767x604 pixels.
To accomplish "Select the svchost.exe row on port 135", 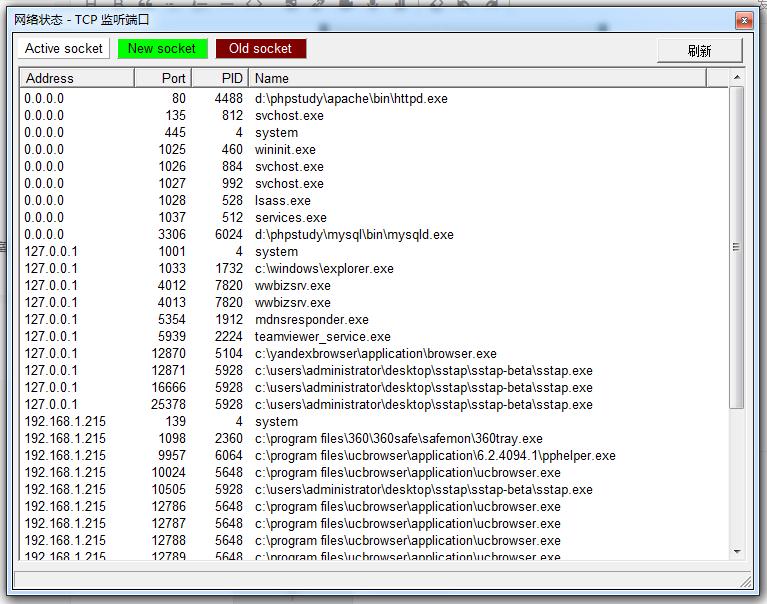I will coord(374,115).
